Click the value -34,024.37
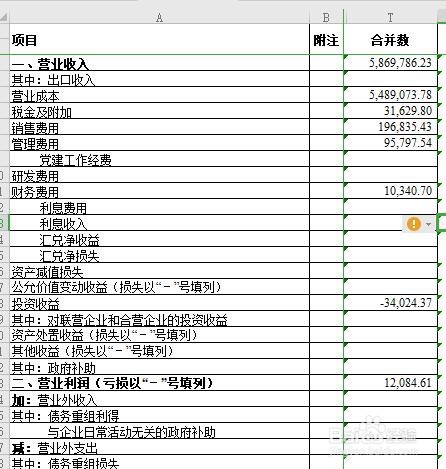 (x=406, y=303)
